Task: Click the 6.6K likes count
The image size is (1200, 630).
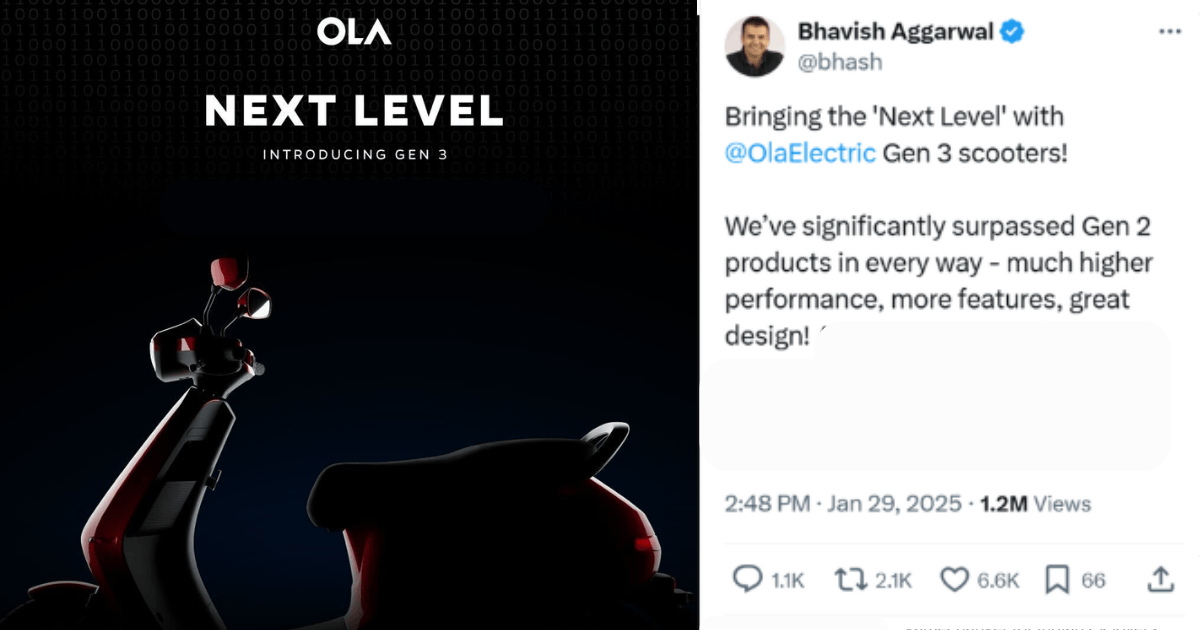Action: tap(998, 579)
